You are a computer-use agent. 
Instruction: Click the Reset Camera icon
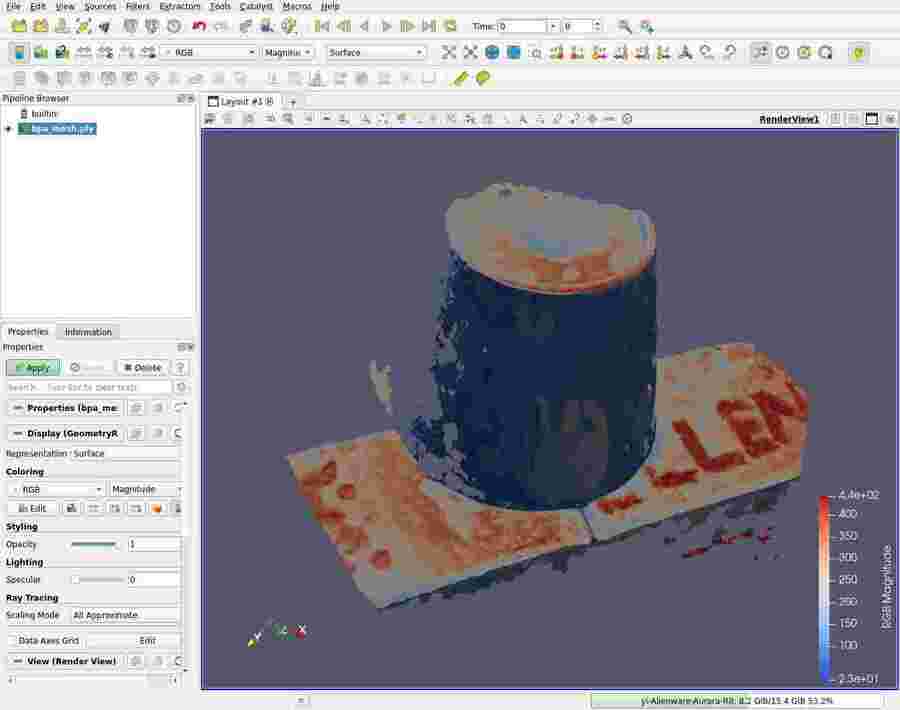coord(448,52)
